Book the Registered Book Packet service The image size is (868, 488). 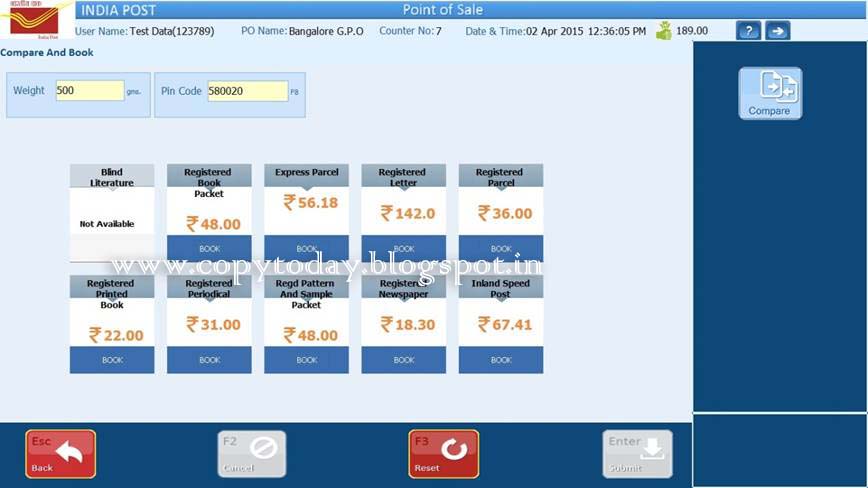click(209, 248)
